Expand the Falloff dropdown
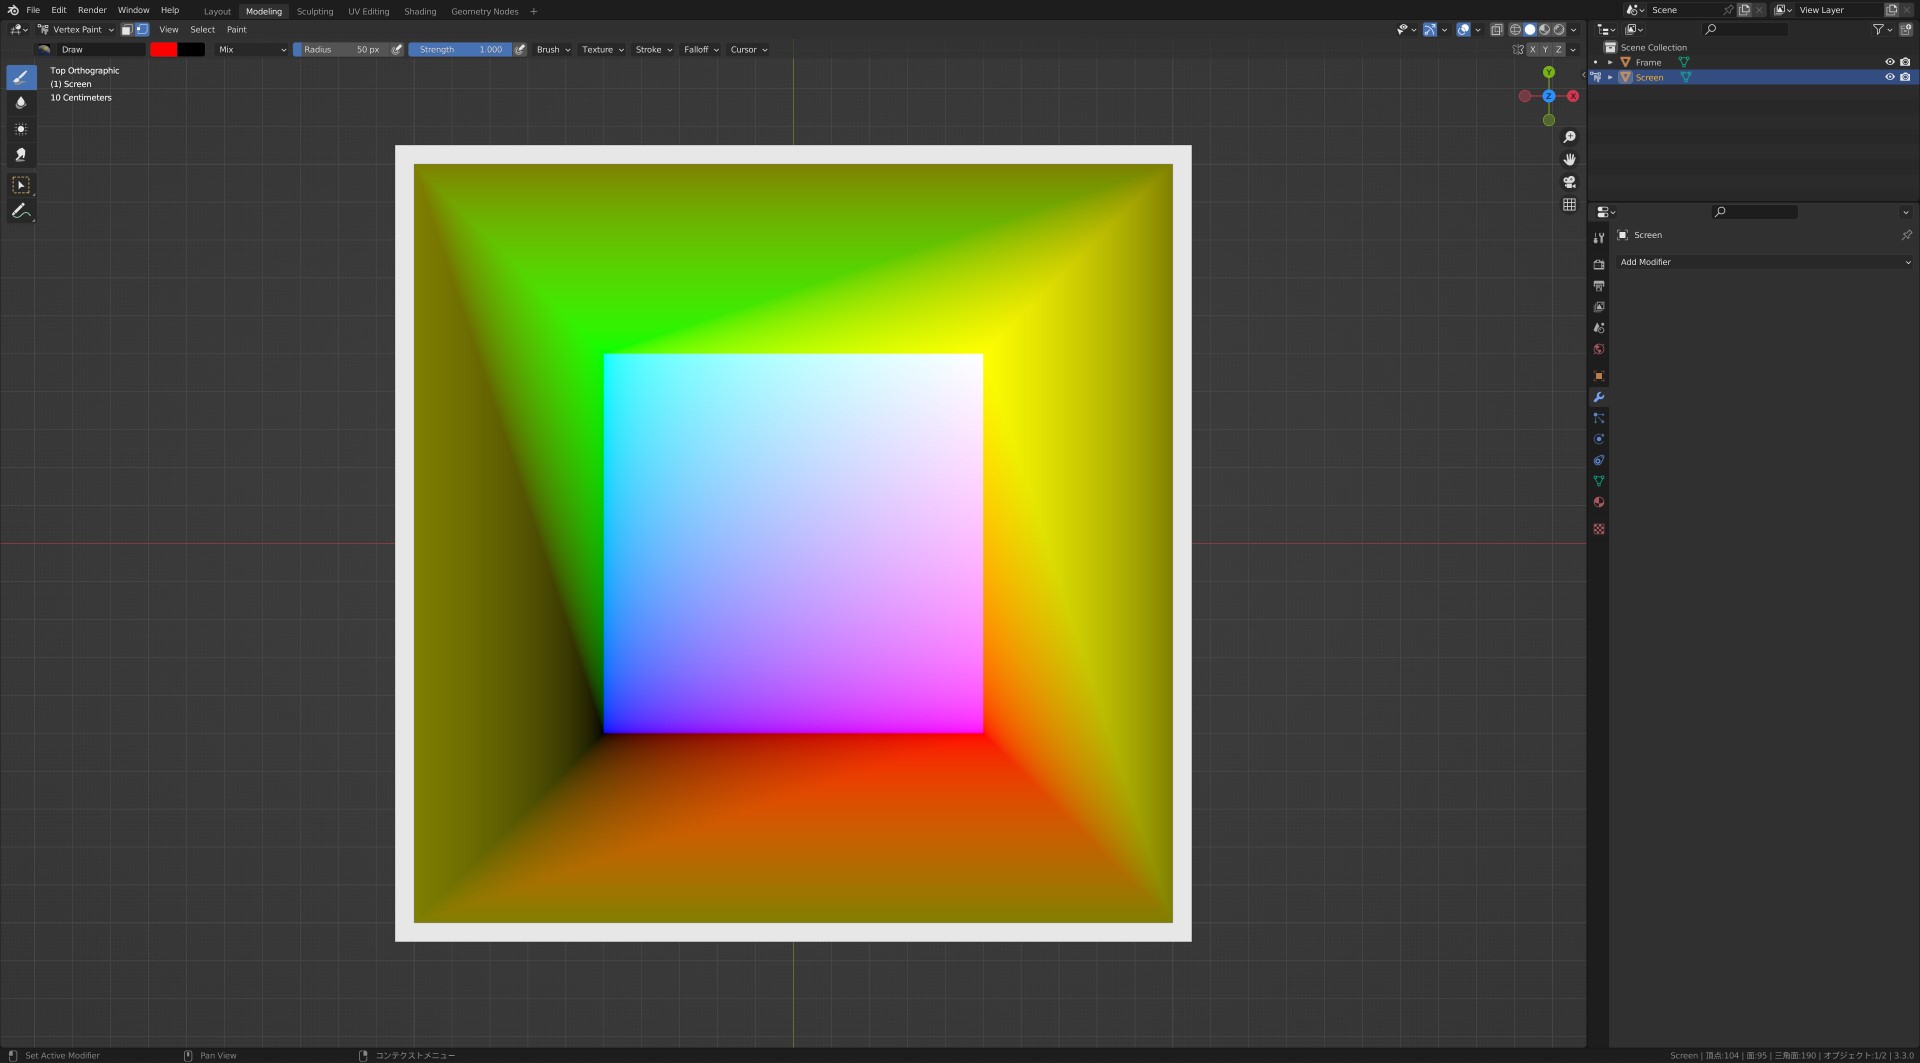The height and width of the screenshot is (1063, 1920). pyautogui.click(x=701, y=50)
